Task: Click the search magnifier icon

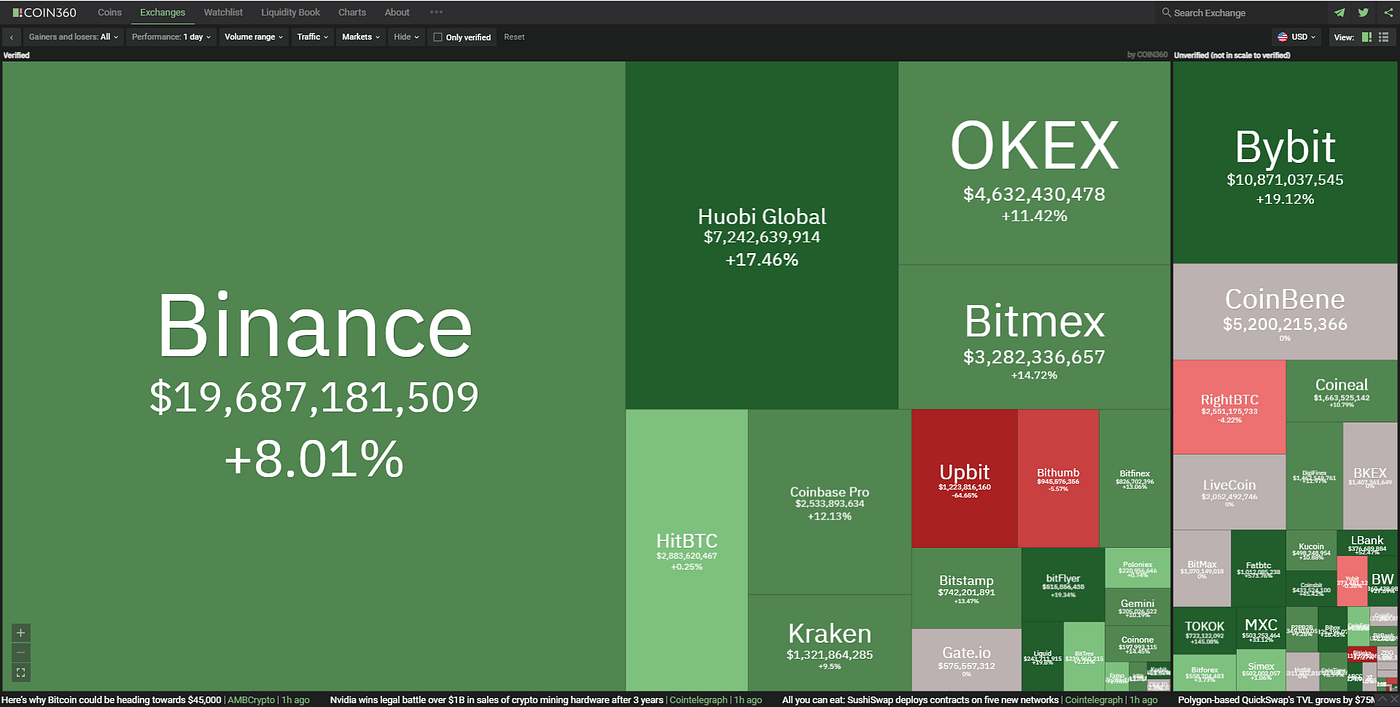Action: coord(1167,13)
